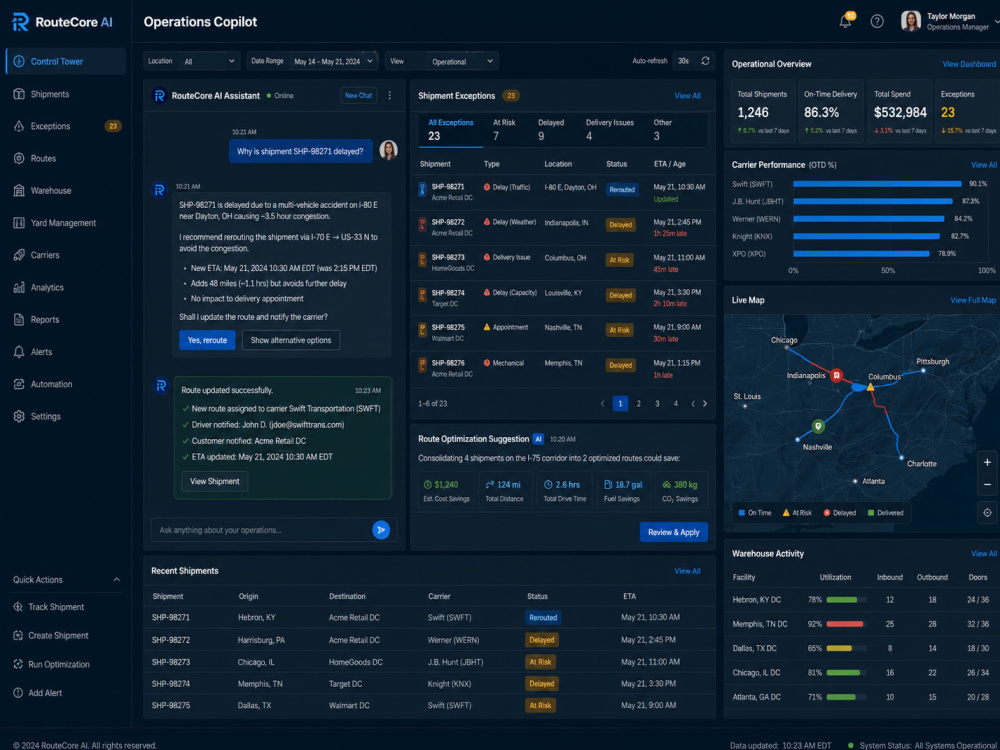Click the Analytics chart sidebar icon
This screenshot has height=750, width=1000.
click(x=19, y=287)
